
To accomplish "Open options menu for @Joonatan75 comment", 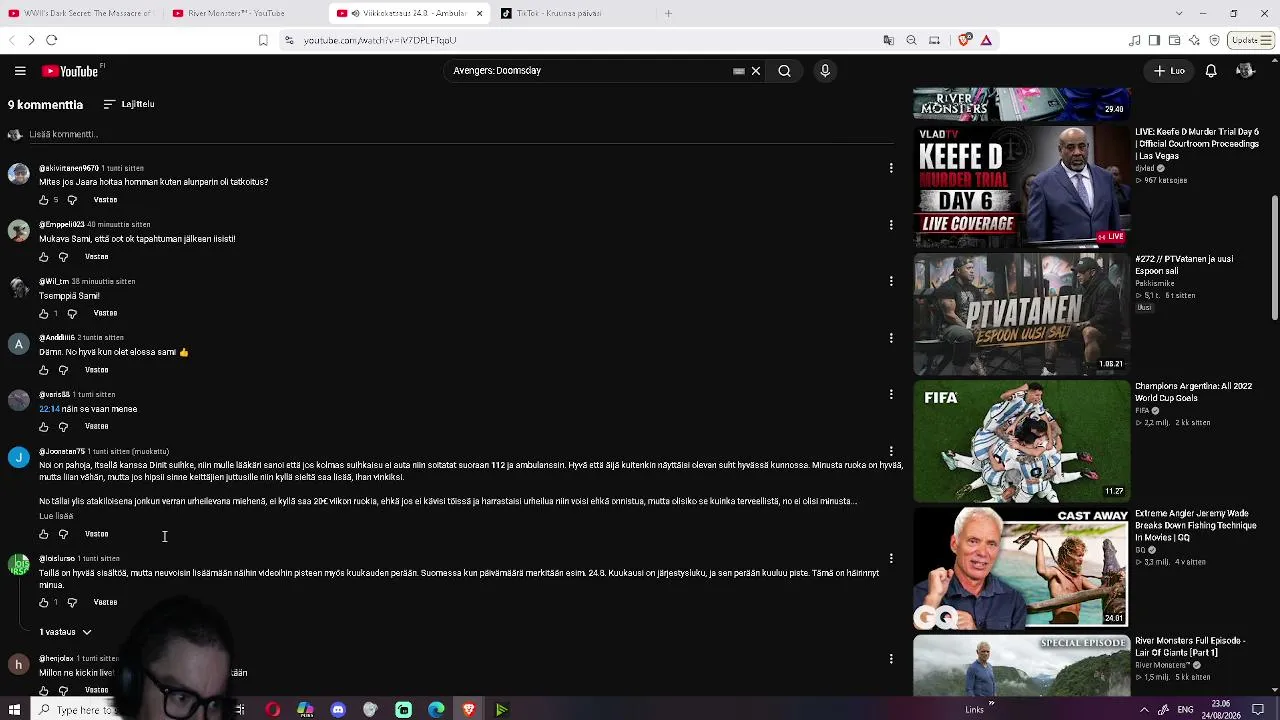I will click(x=891, y=452).
